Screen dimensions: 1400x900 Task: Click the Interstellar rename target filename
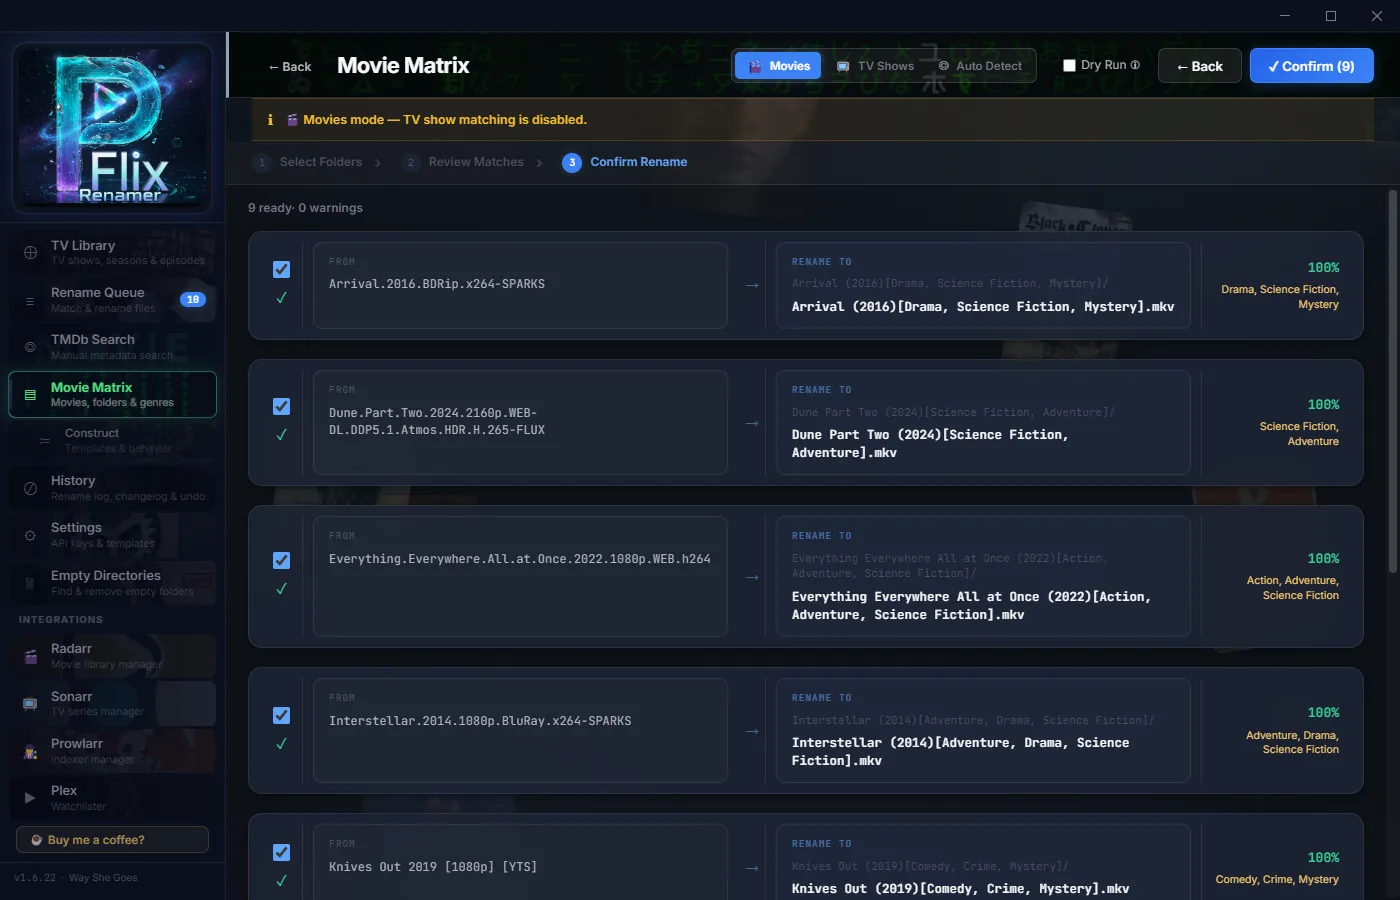coord(960,752)
